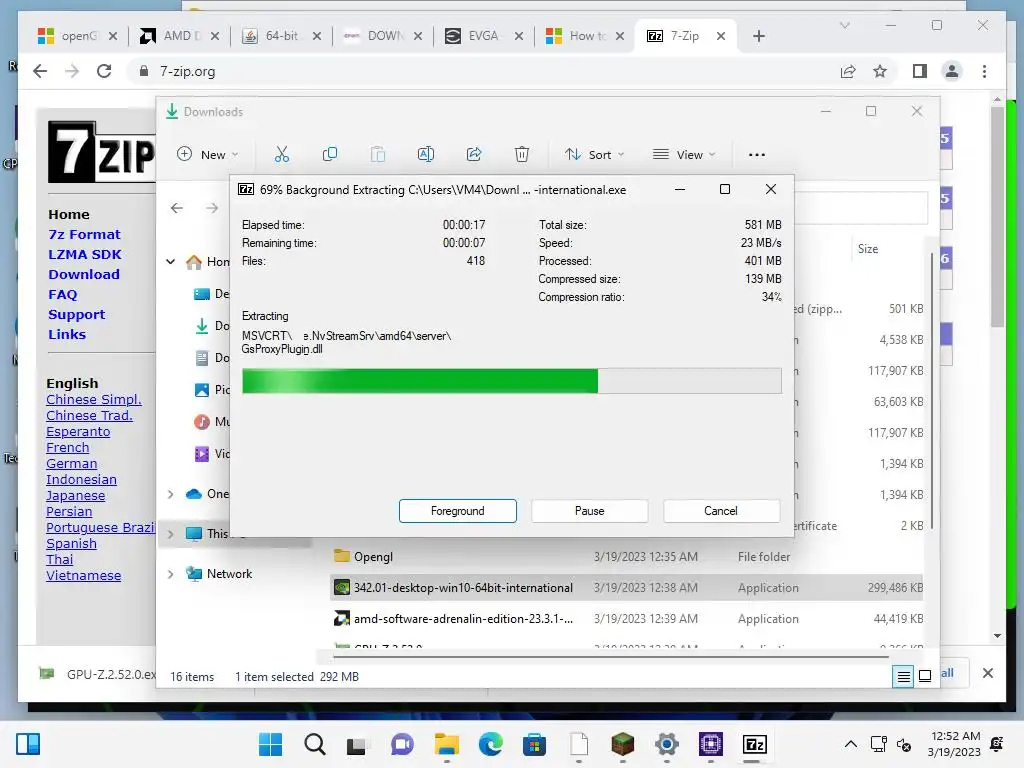Open the 7z Format link

click(84, 234)
